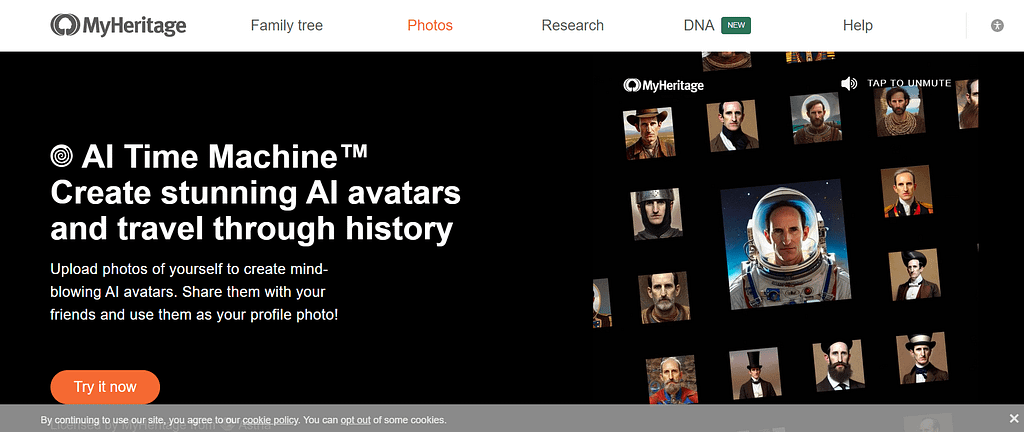The height and width of the screenshot is (432, 1024).
Task: Select the avatar wearing tall top hat at bottom
Action: tap(756, 374)
